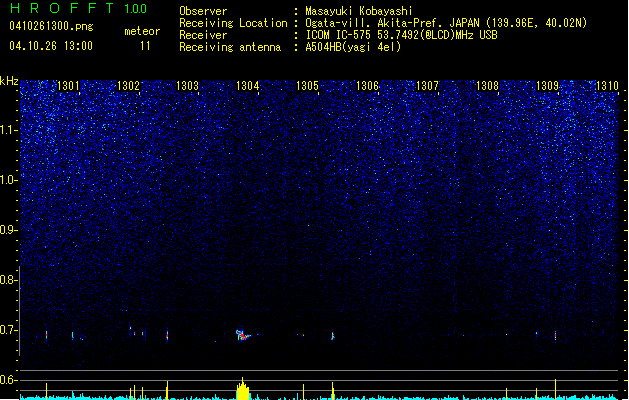Click the yellow intensity spike under 1309
Image resolution: width=629 pixels, height=400 pixels.
tap(556, 389)
